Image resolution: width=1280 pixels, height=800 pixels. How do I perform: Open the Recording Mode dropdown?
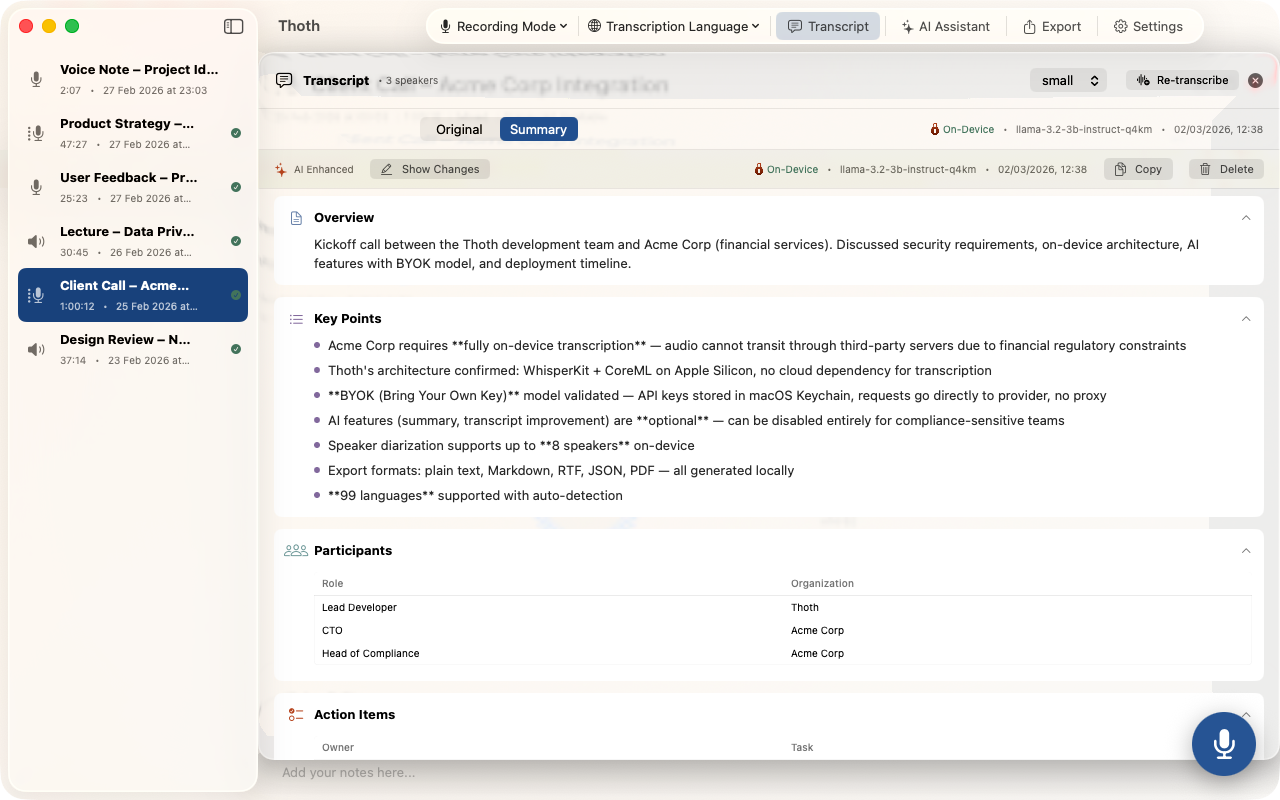pyautogui.click(x=504, y=27)
